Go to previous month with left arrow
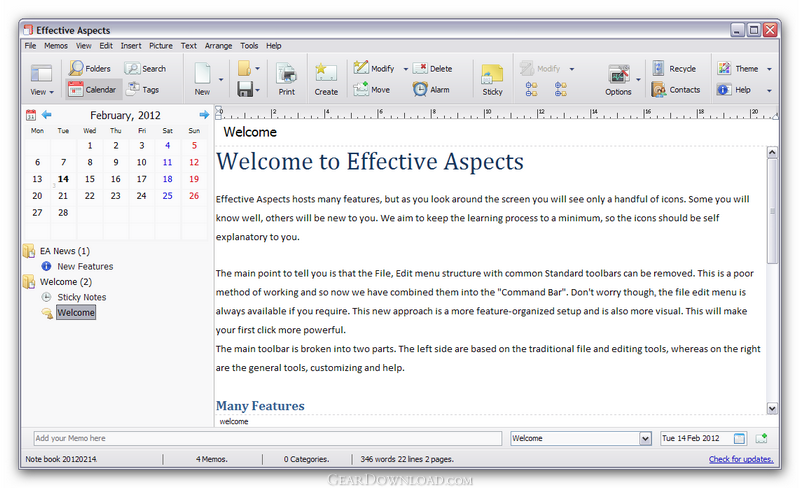The height and width of the screenshot is (488, 800). (x=46, y=114)
